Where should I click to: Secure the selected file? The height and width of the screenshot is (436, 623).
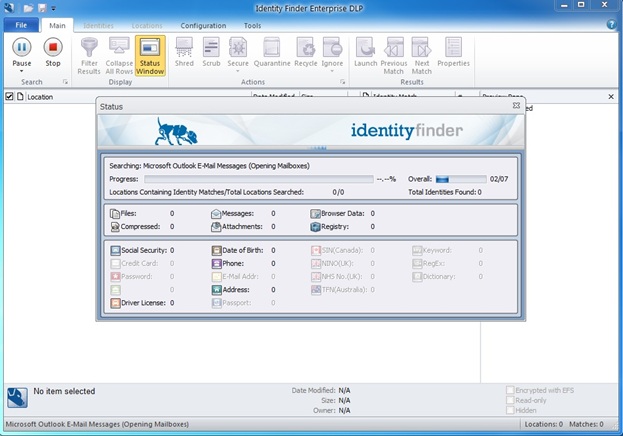point(238,52)
